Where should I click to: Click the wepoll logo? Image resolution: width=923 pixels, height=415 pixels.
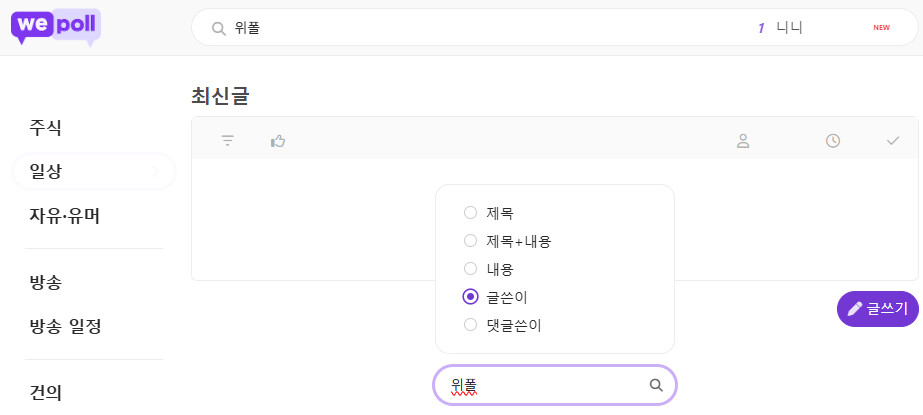point(56,27)
